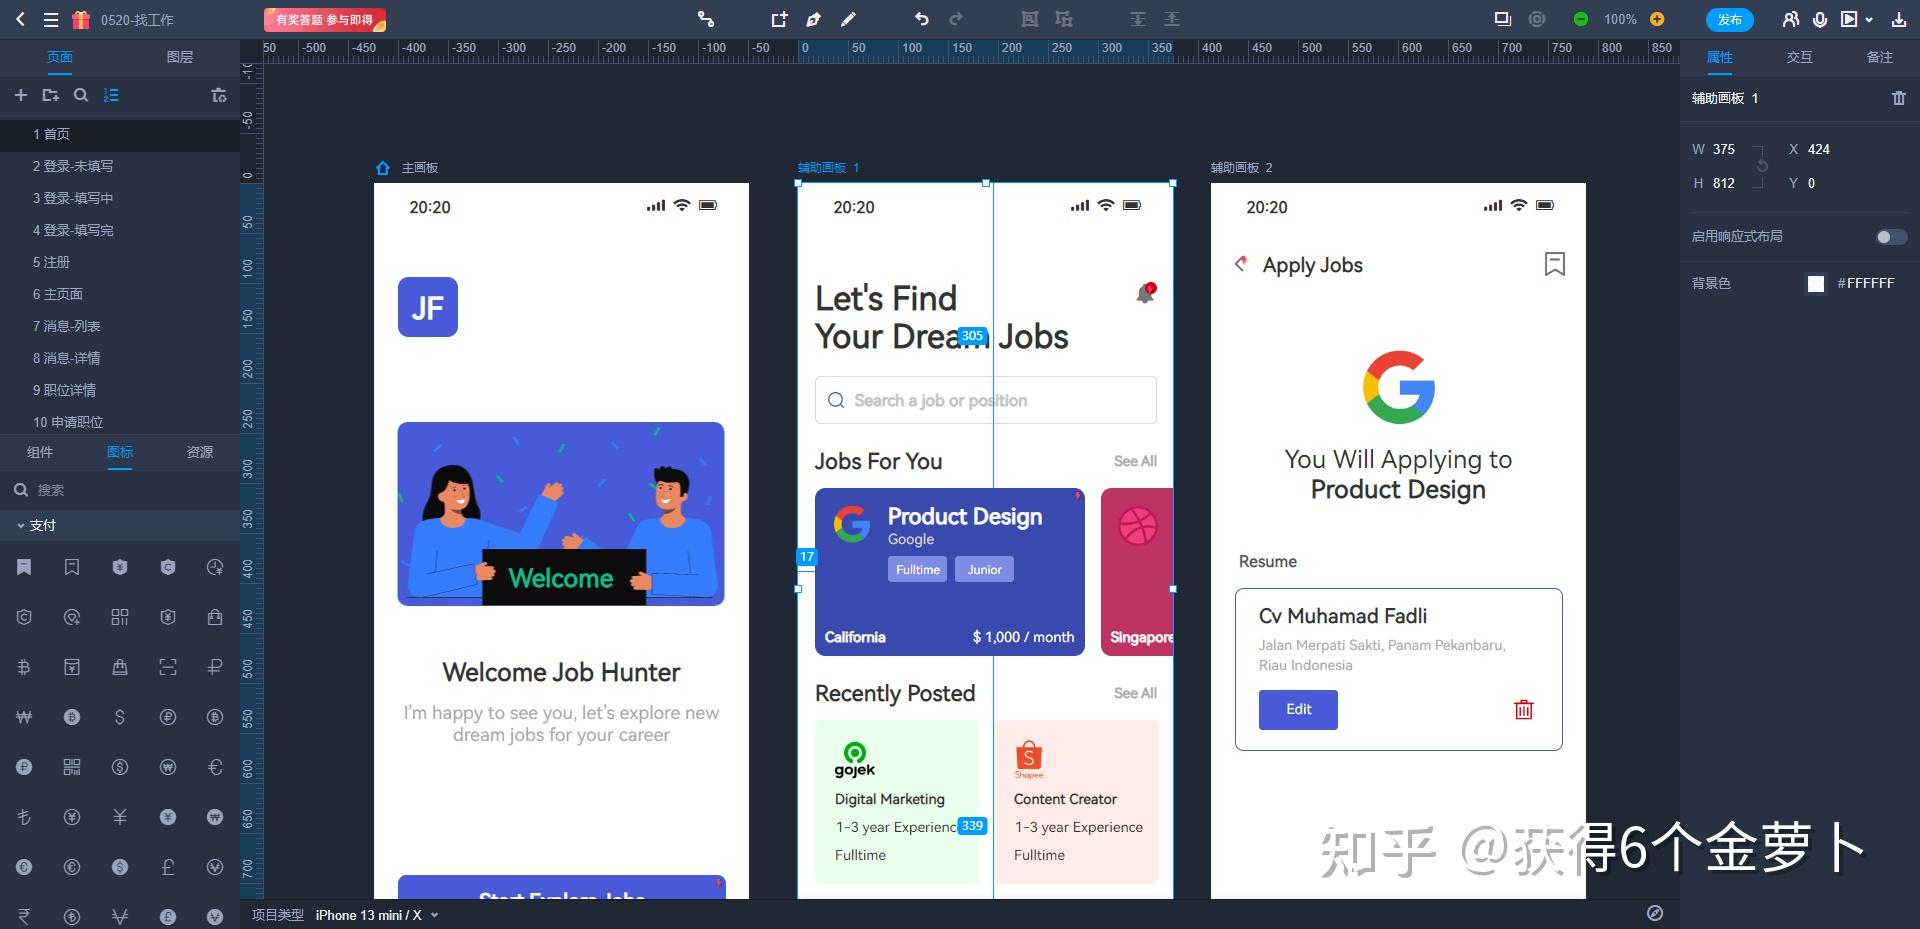This screenshot has width=1920, height=929.
Task: Click the #FFFFFF hex value
Action: pos(1866,284)
